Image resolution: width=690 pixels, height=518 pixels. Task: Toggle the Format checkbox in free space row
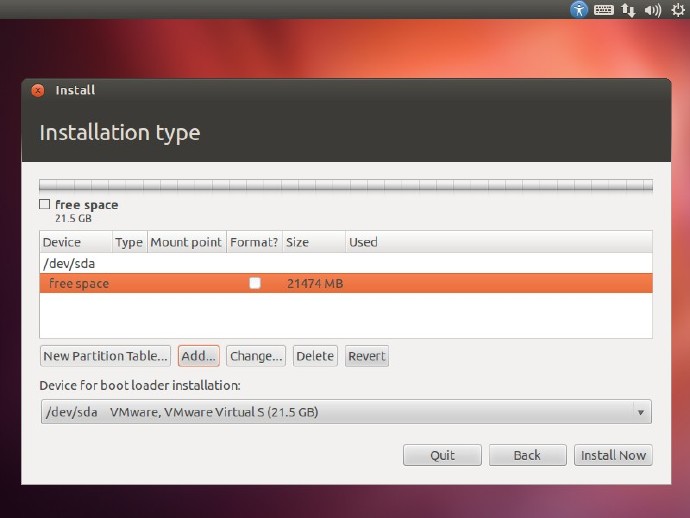tap(254, 283)
